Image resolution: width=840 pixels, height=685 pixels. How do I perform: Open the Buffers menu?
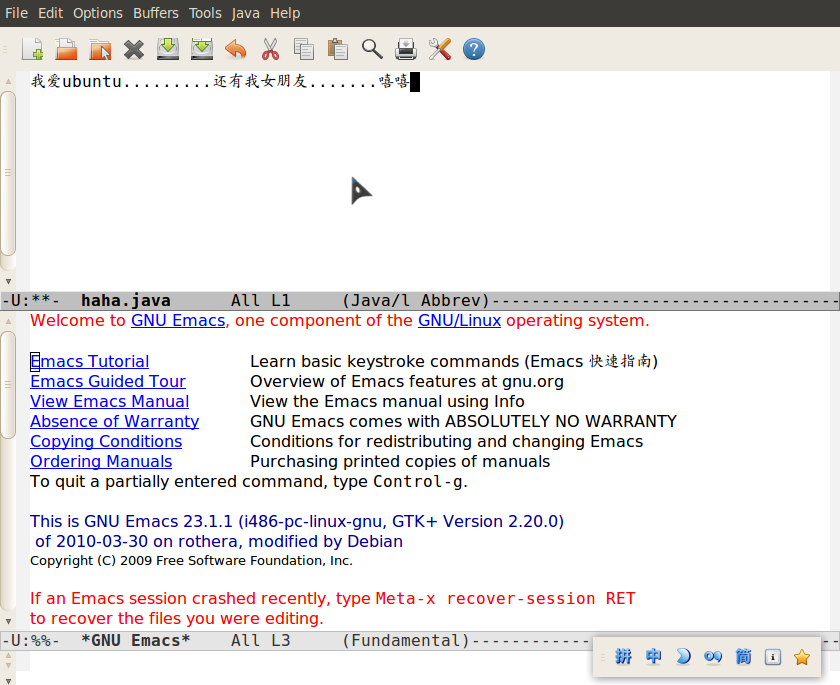click(156, 13)
